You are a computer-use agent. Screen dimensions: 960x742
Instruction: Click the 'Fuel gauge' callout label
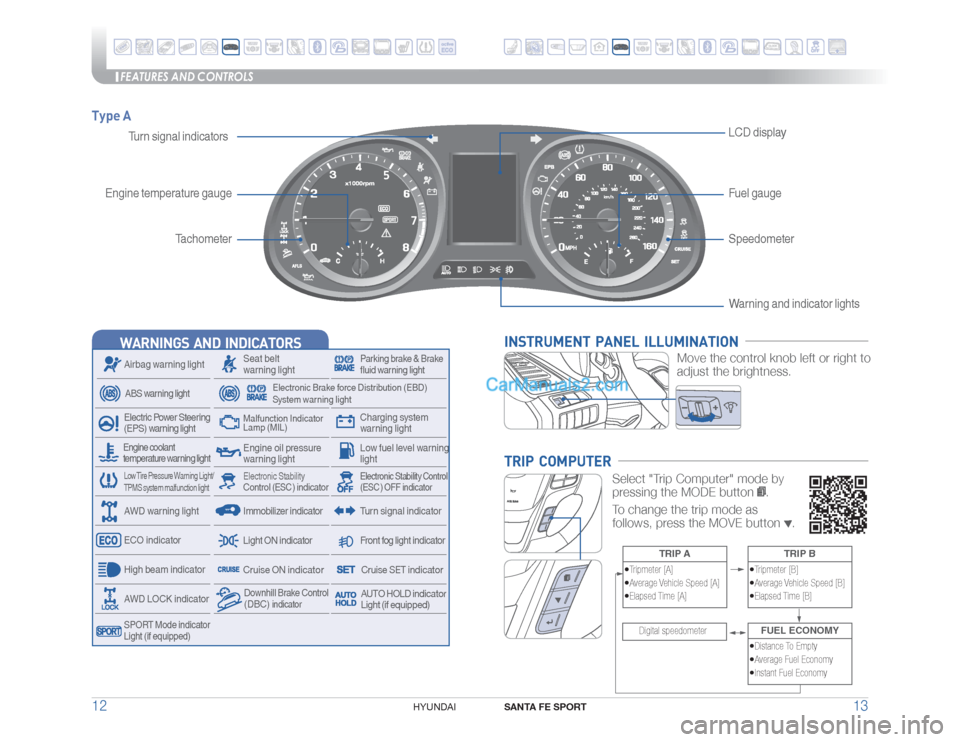[x=755, y=193]
